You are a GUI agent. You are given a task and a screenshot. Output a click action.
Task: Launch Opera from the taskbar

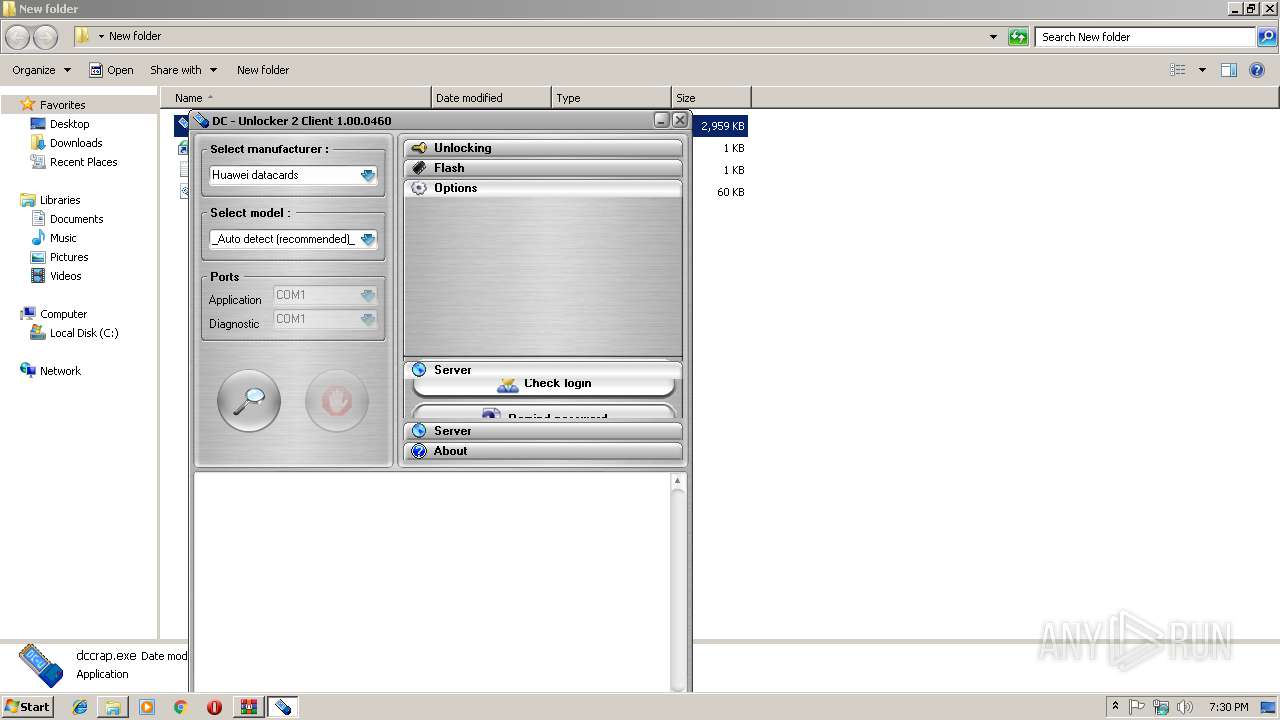214,707
